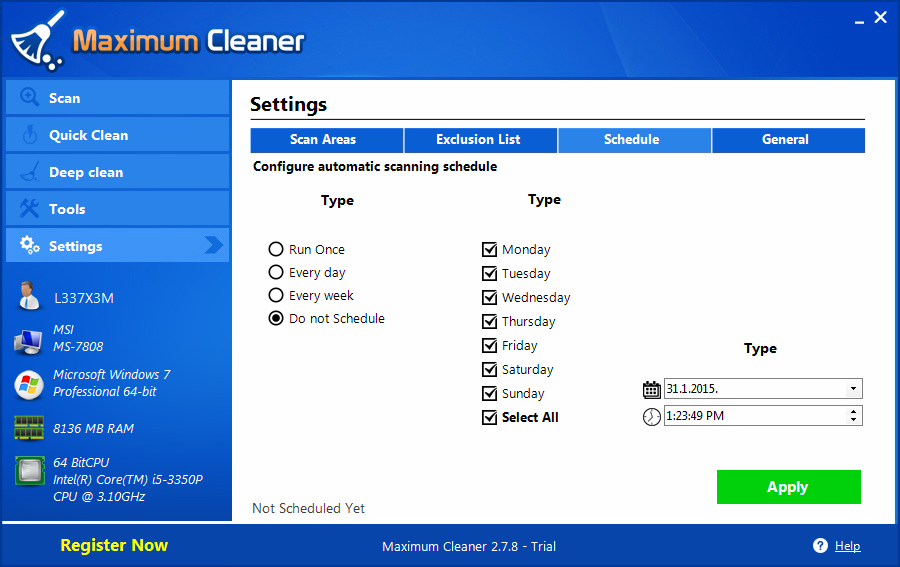Click the Scan magnifier icon

click(x=29, y=97)
